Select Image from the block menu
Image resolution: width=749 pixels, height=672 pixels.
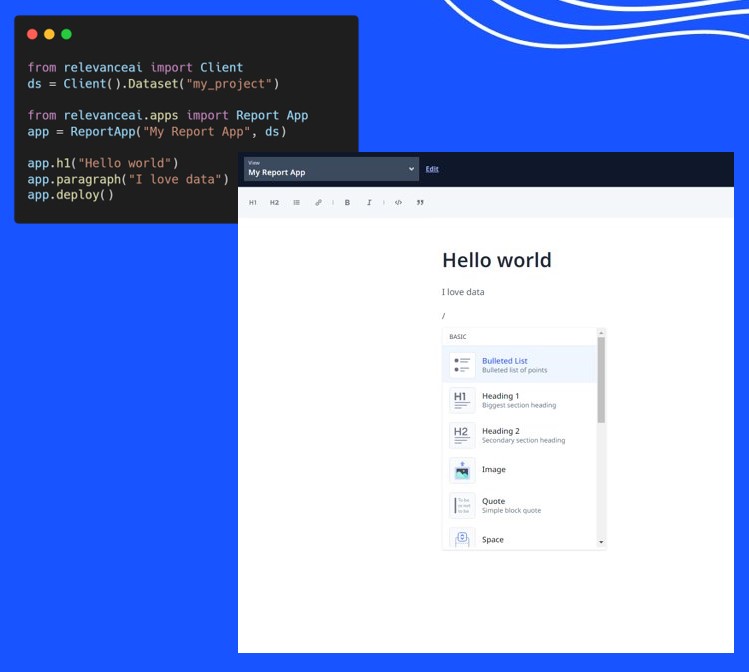[519, 470]
